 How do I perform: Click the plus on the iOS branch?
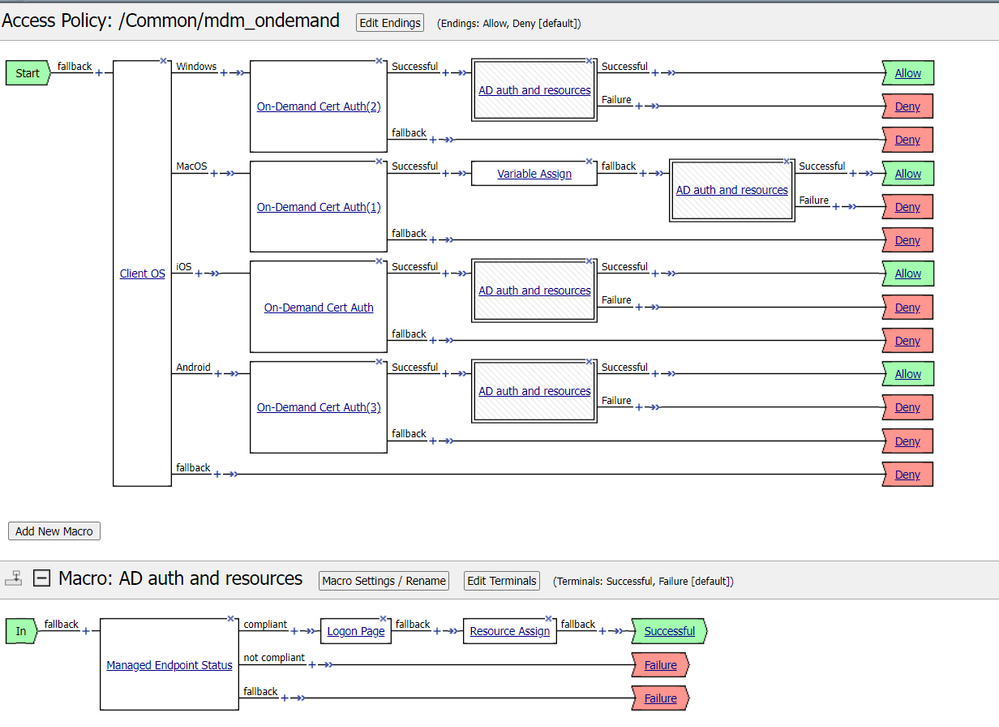199,273
